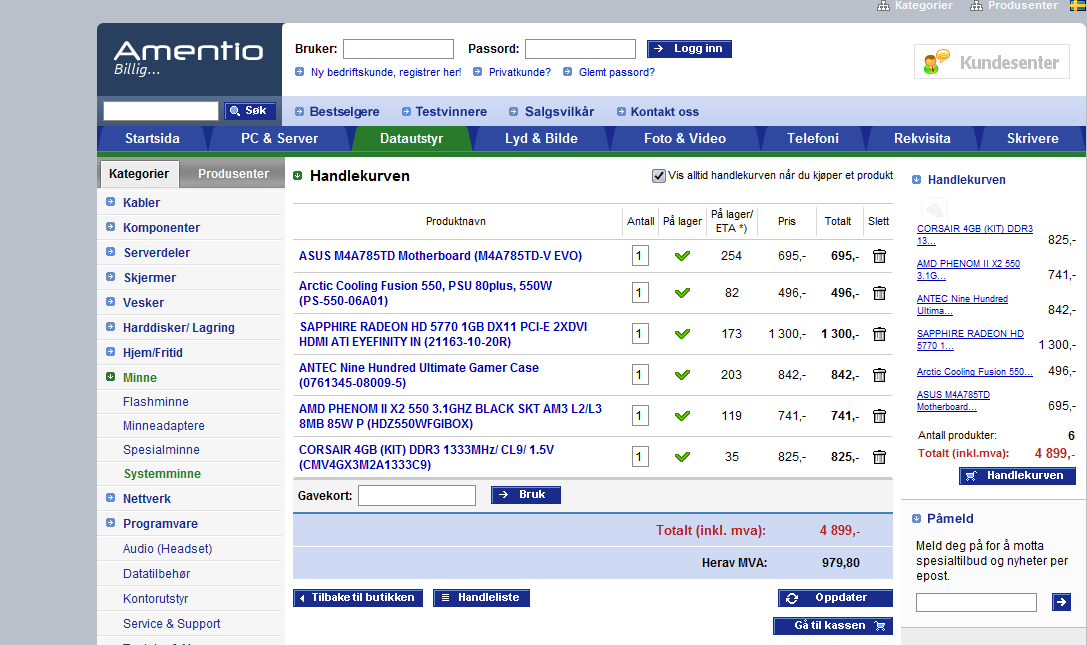Open Bestselgere link
Viewport: 1087px width, 645px height.
coord(344,112)
